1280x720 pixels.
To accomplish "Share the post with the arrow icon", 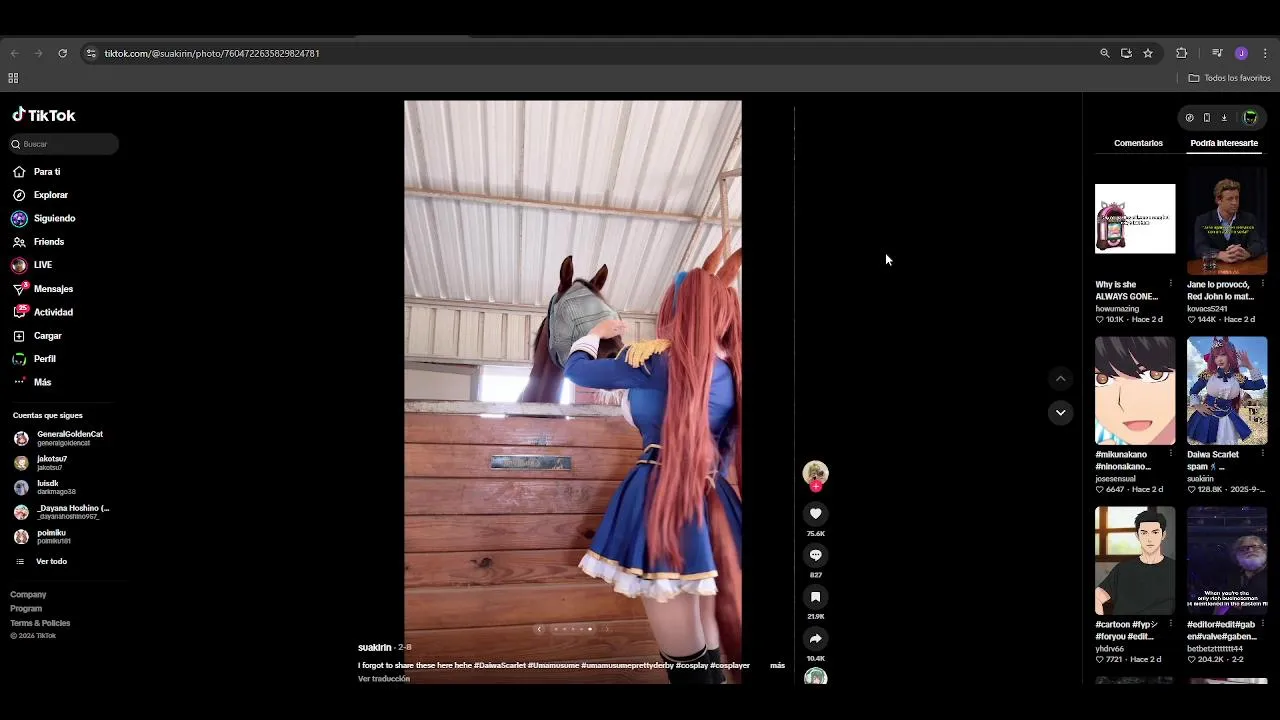I will (816, 639).
